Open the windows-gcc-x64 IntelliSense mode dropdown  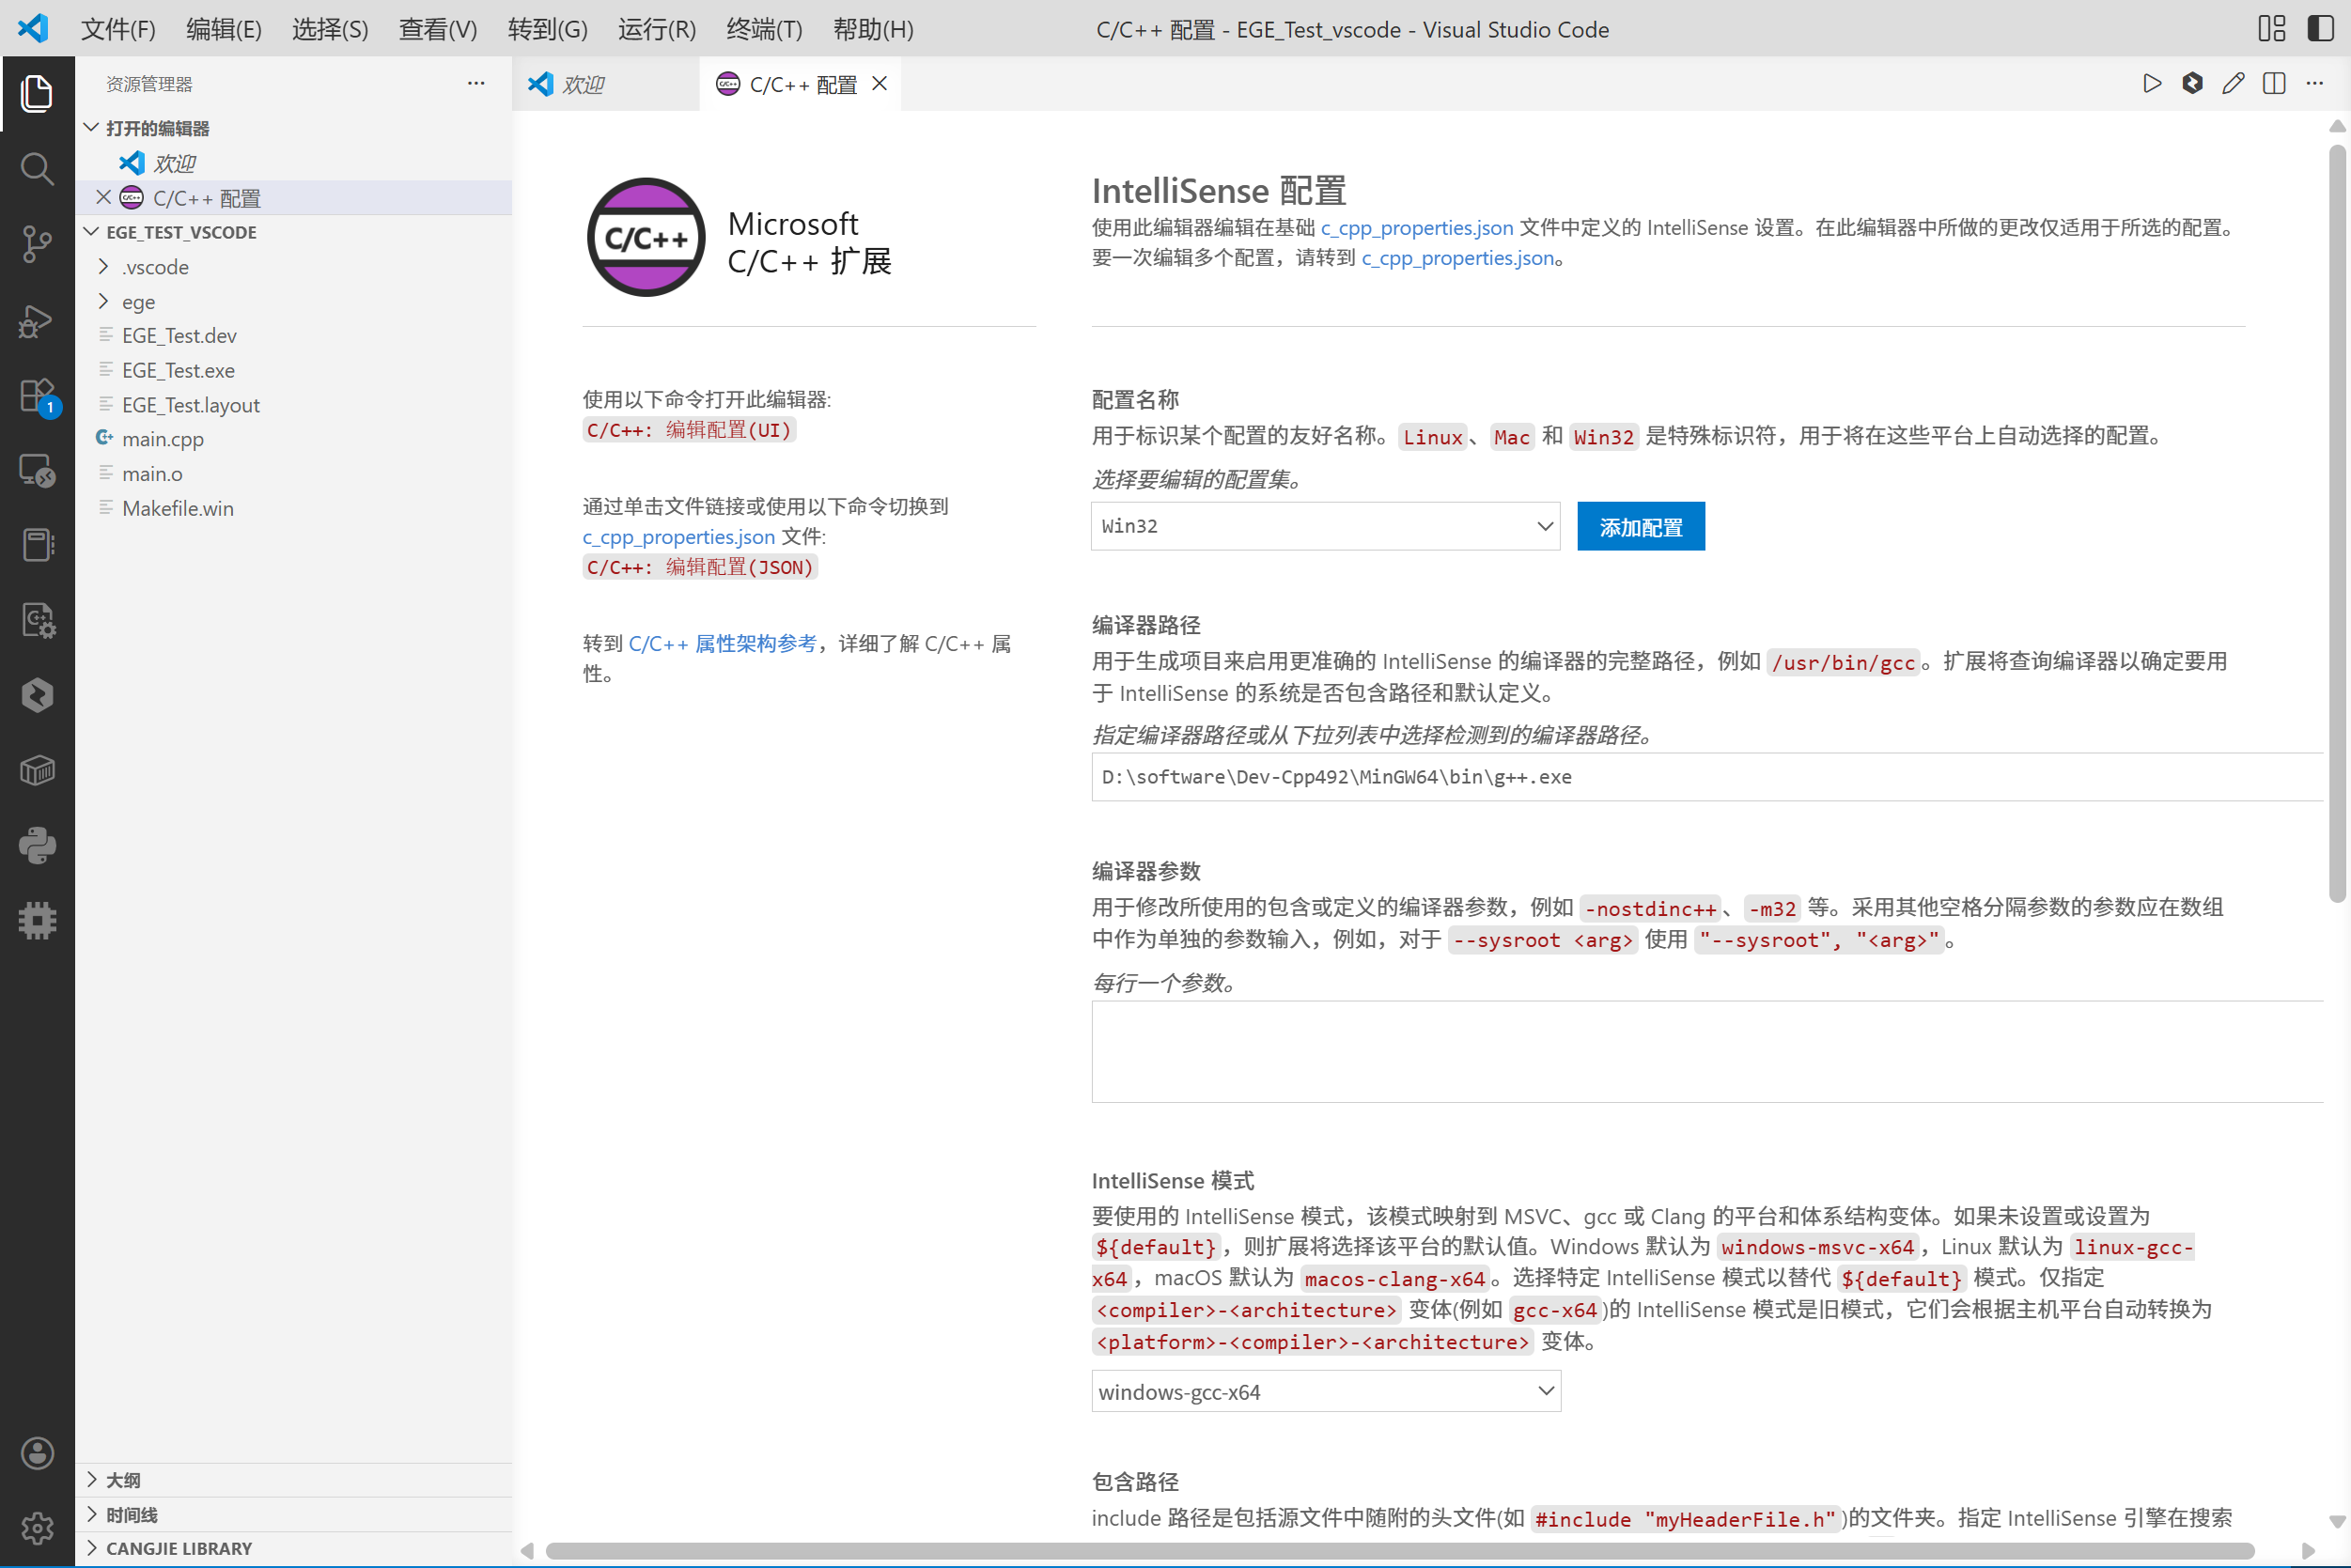[1325, 1391]
